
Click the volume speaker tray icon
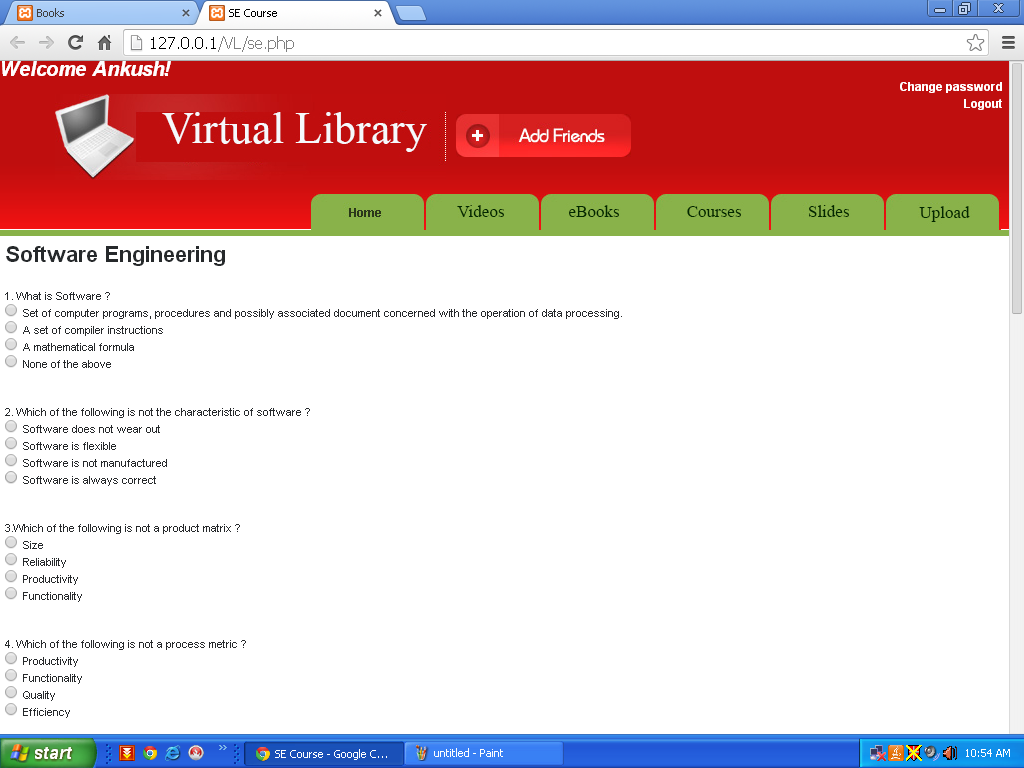point(950,753)
